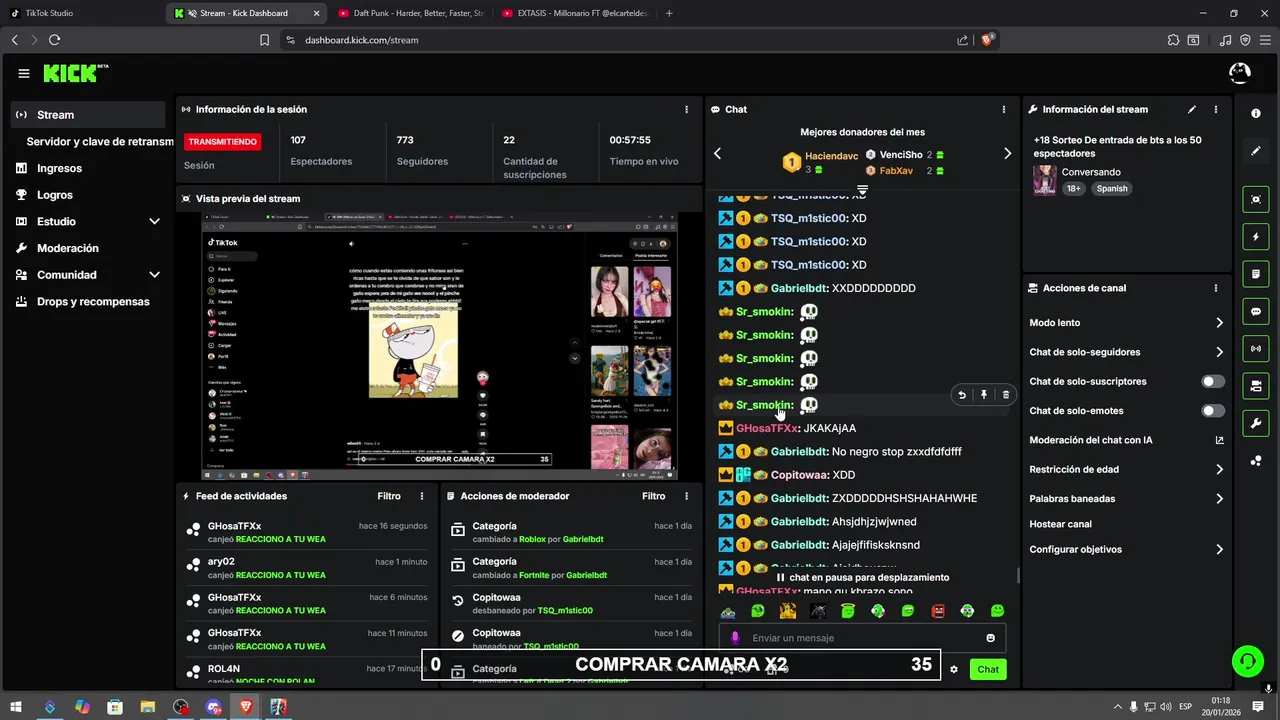Focus the Enviar un mensaje input field

tap(862, 638)
